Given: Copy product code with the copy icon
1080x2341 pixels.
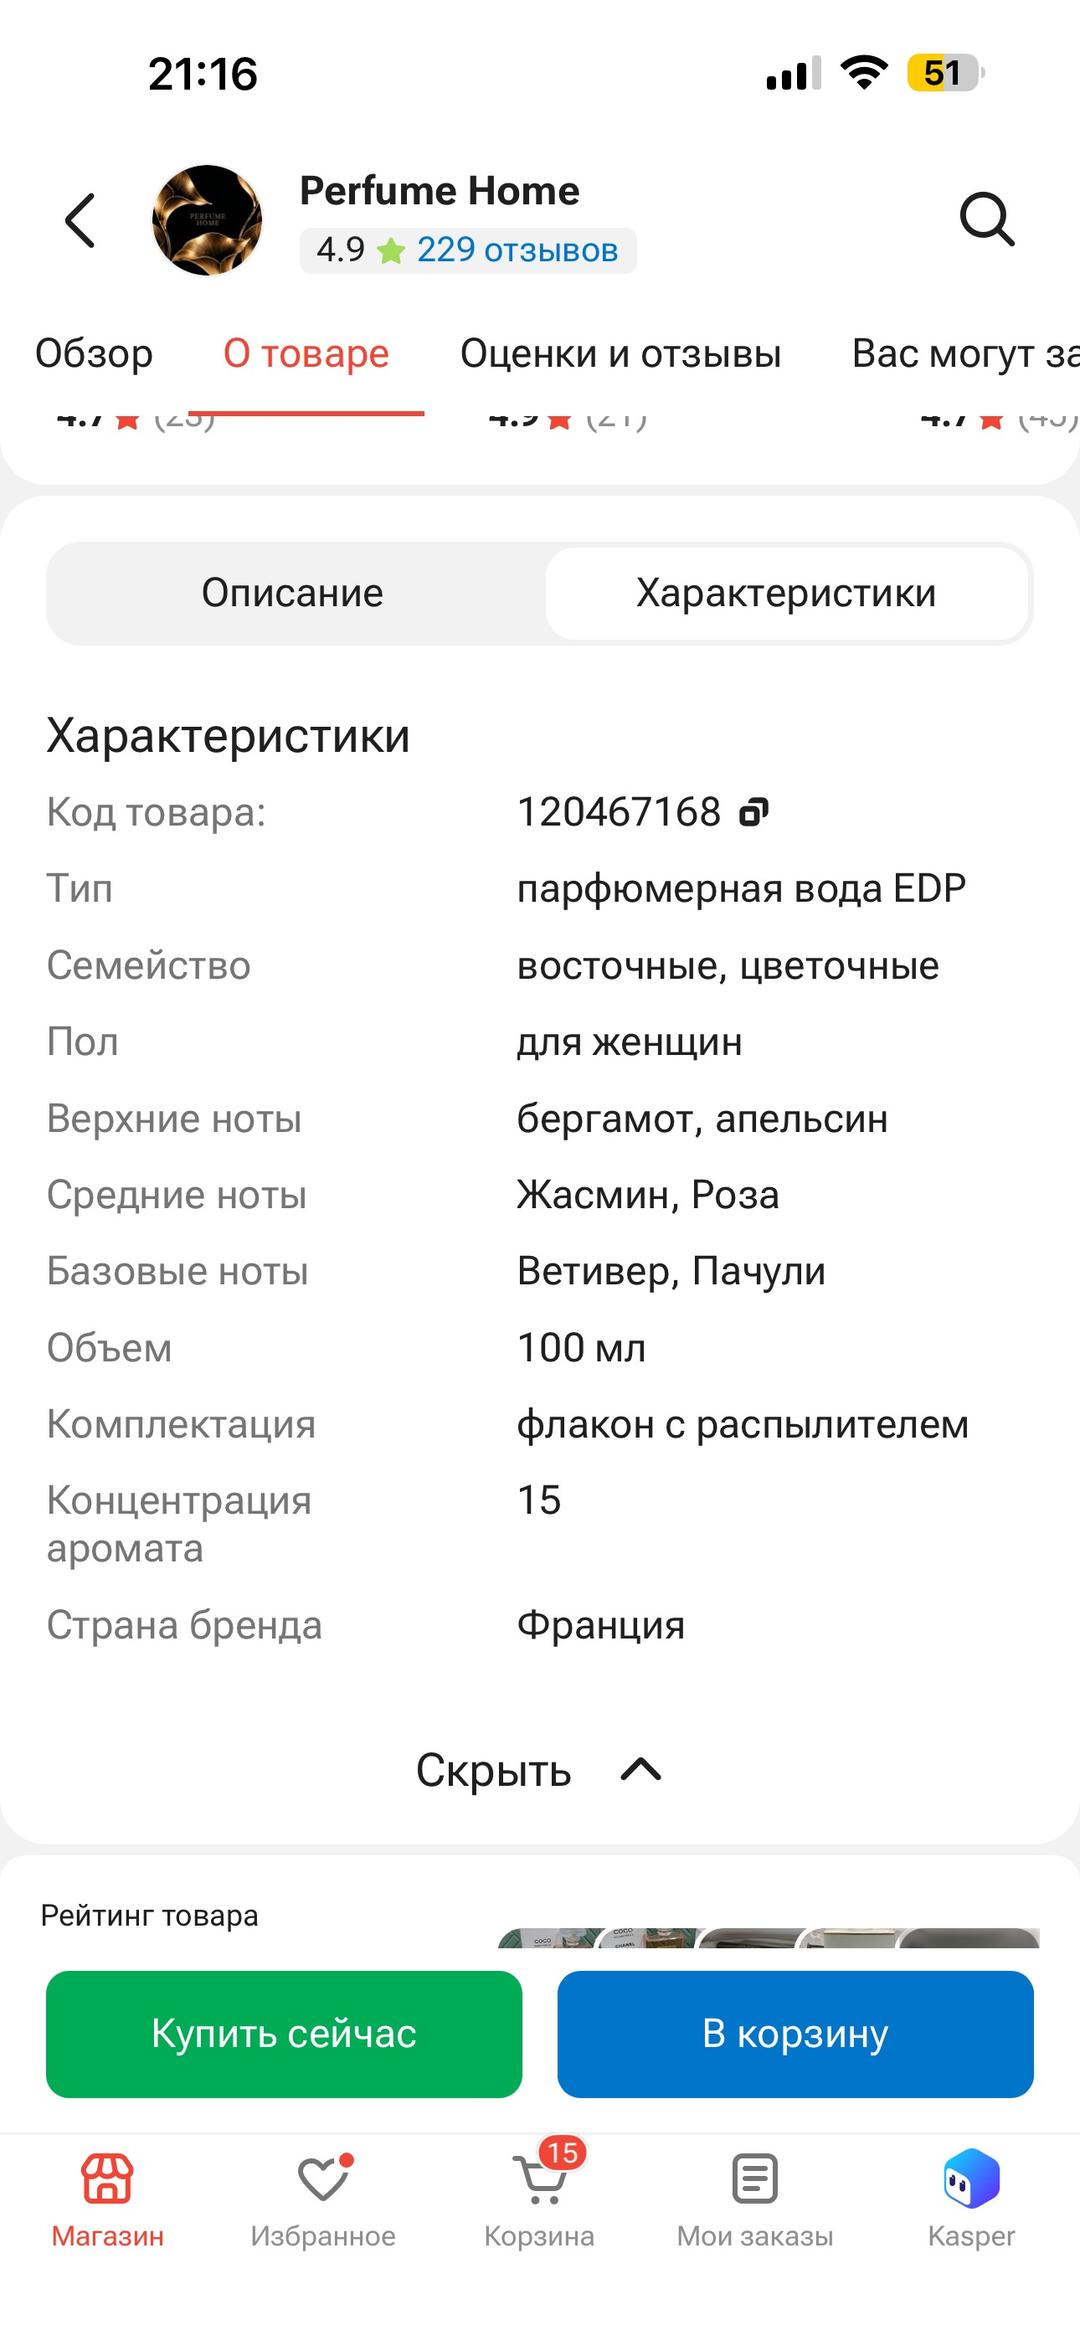Looking at the screenshot, I should (754, 812).
